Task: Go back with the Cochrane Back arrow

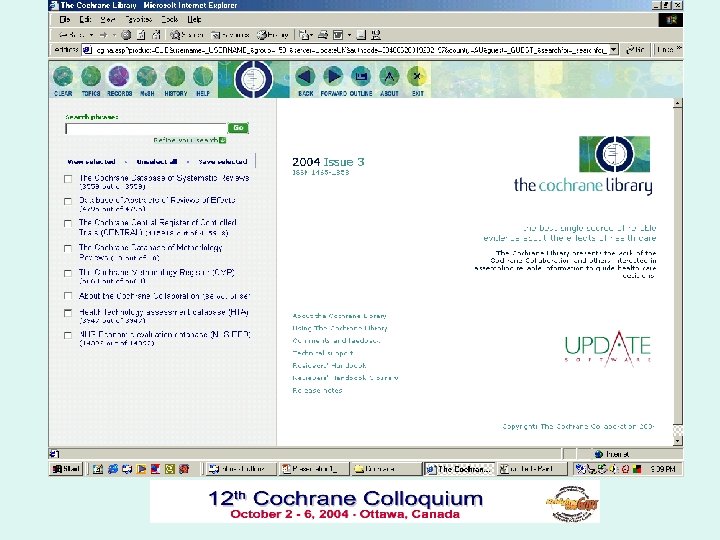Action: tap(305, 76)
